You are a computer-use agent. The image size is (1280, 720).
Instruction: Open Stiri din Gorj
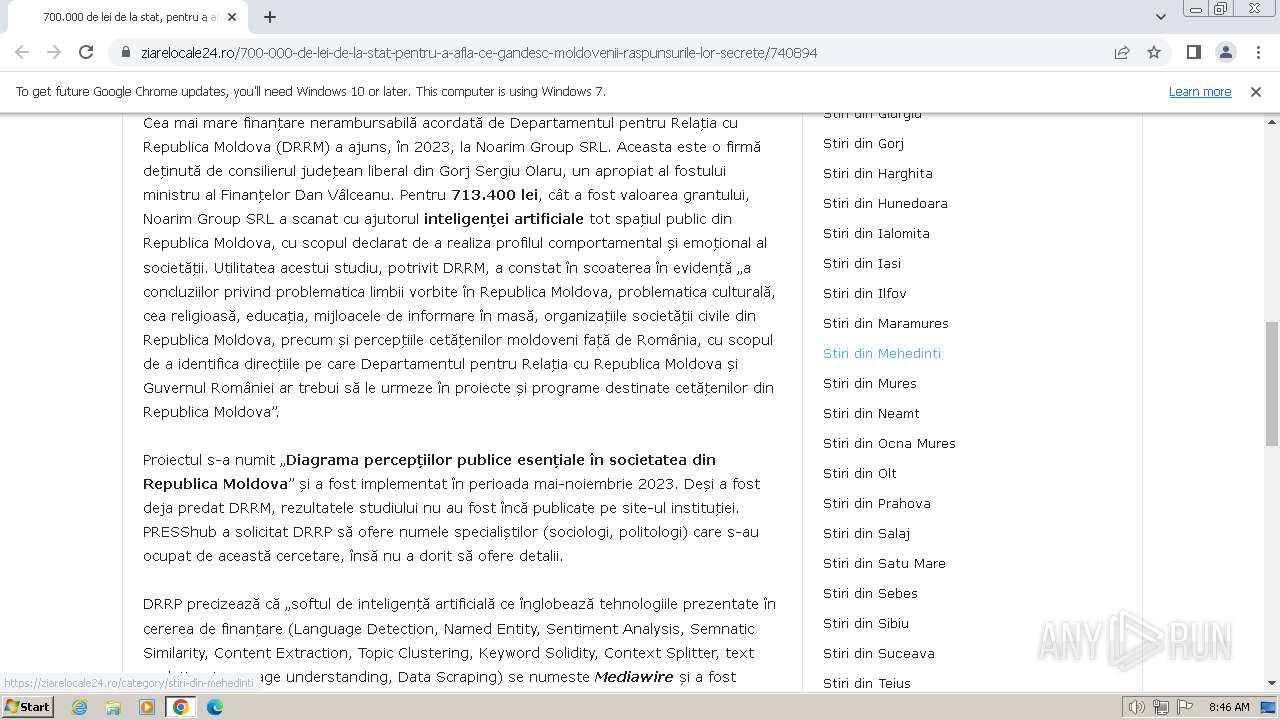tap(863, 143)
